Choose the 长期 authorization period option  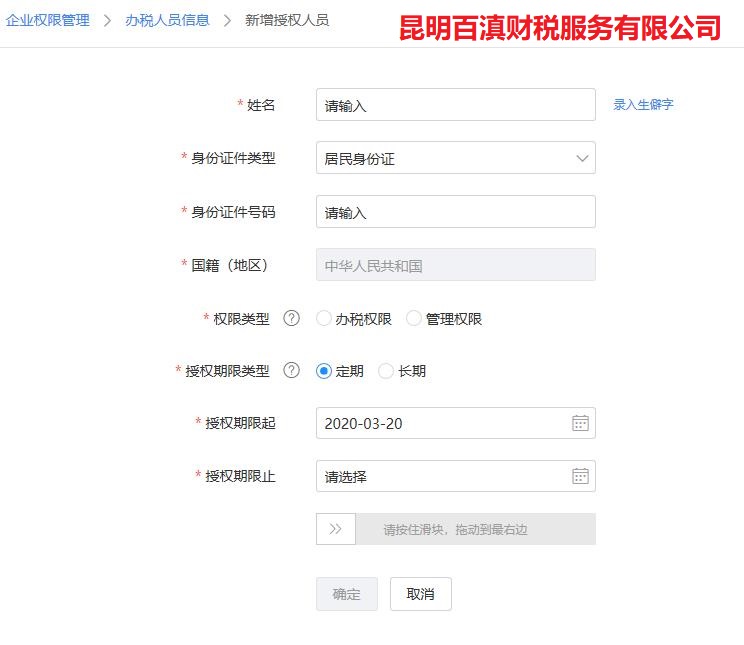tap(386, 371)
